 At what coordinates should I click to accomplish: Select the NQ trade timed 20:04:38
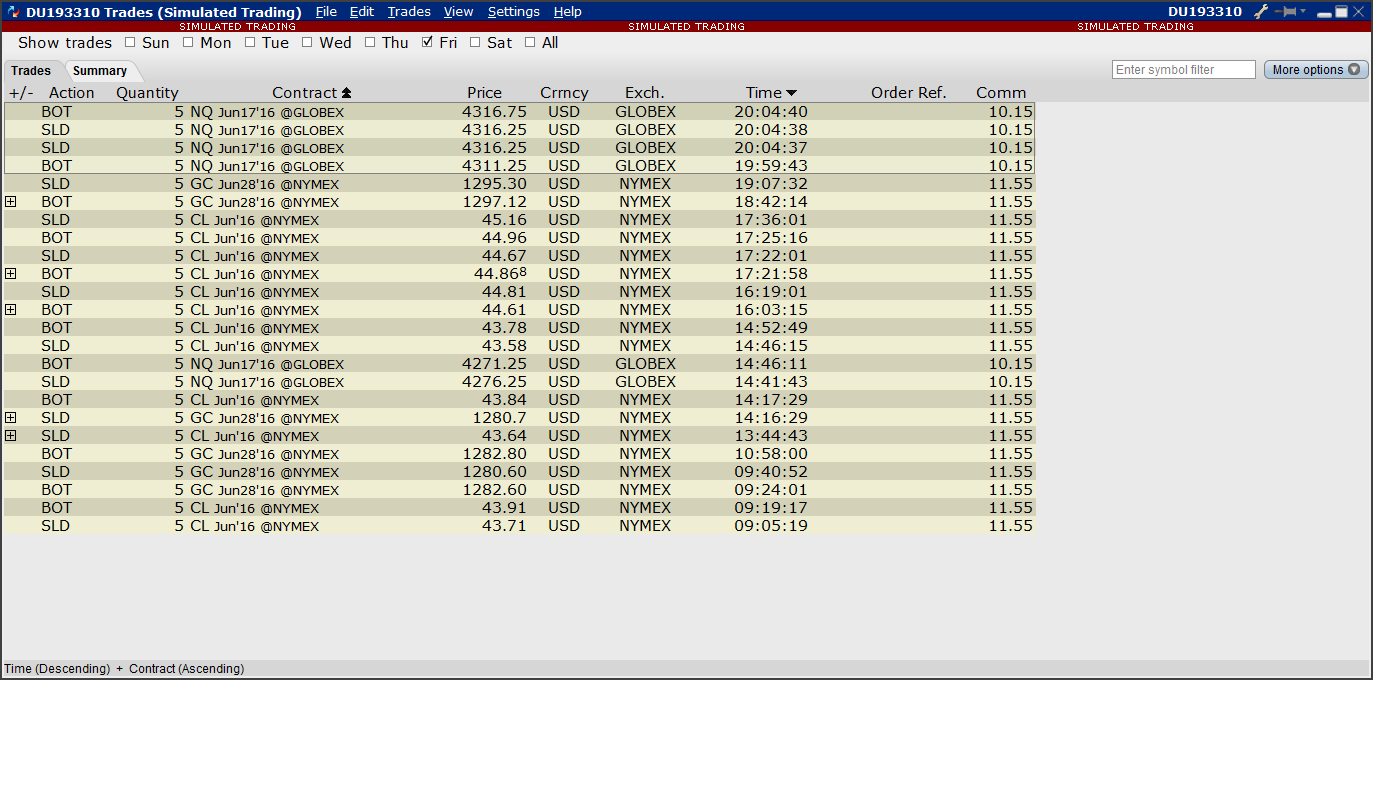click(x=519, y=130)
